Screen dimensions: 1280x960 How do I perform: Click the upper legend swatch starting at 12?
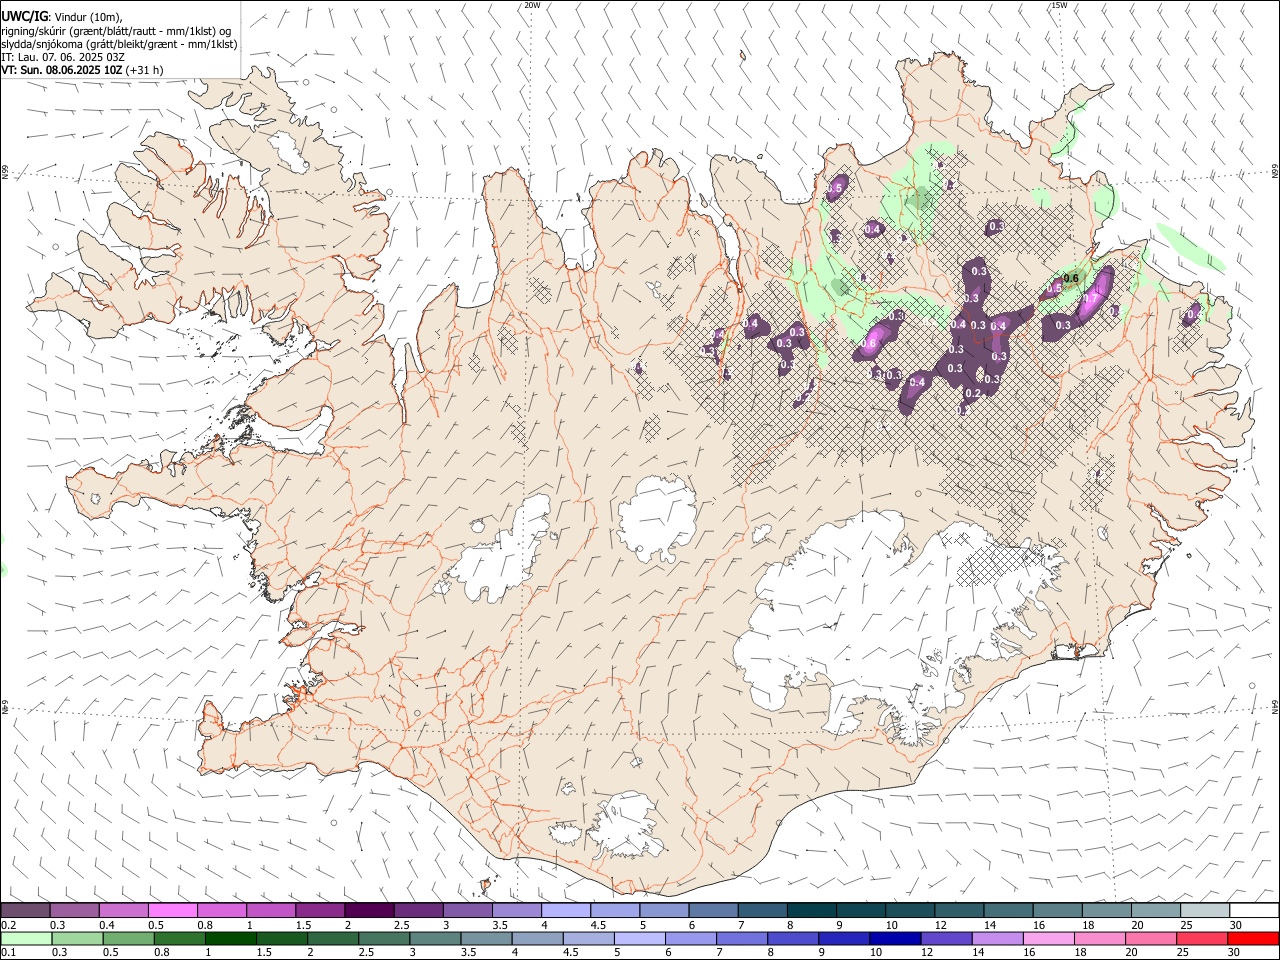click(959, 911)
